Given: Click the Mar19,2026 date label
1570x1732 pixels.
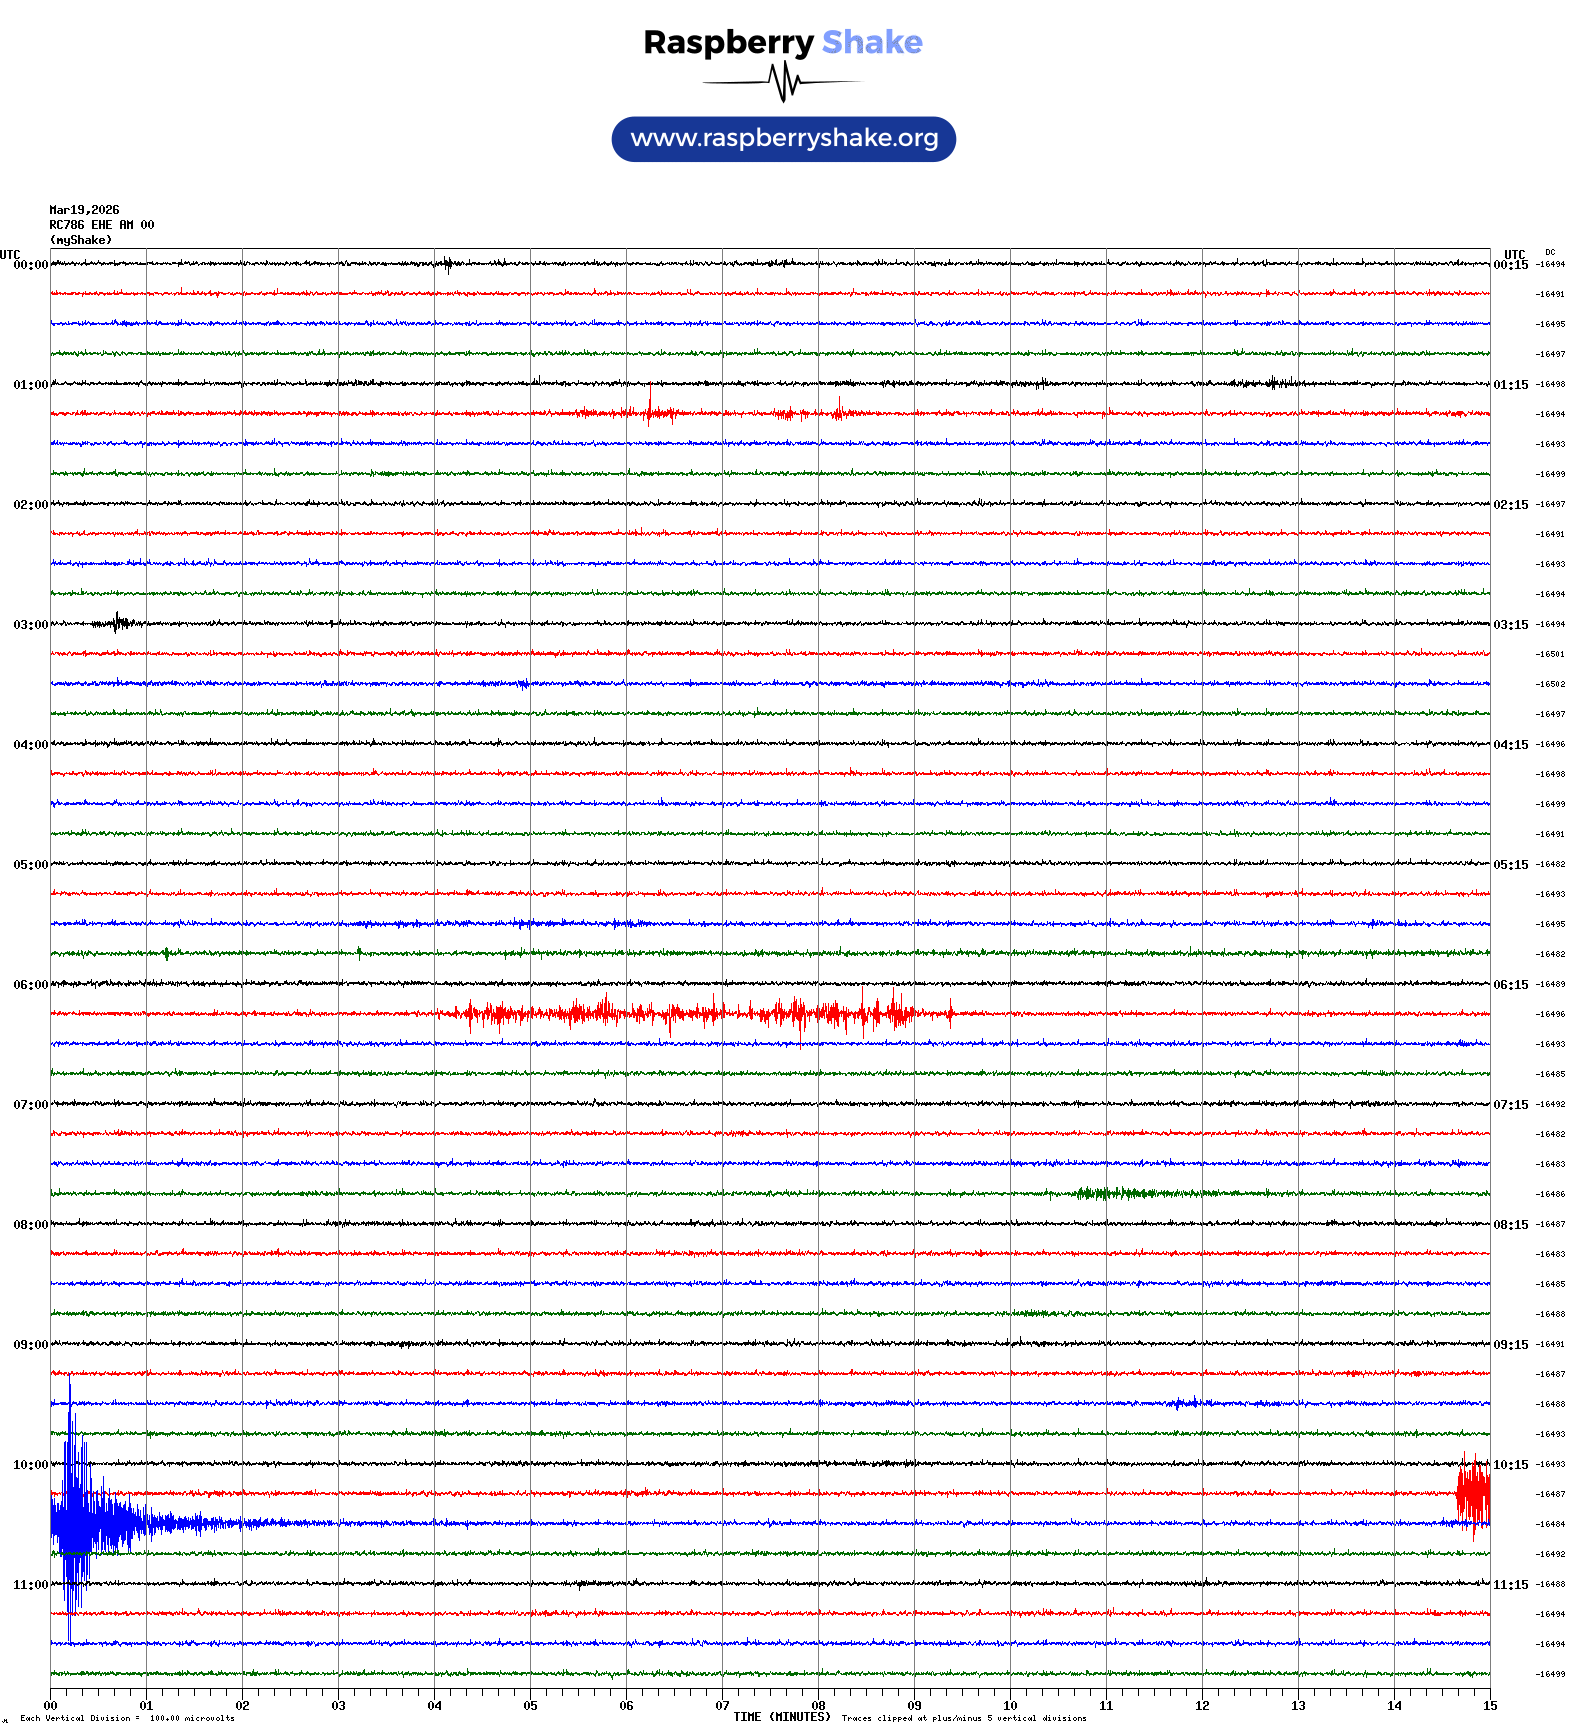Looking at the screenshot, I should point(84,210).
